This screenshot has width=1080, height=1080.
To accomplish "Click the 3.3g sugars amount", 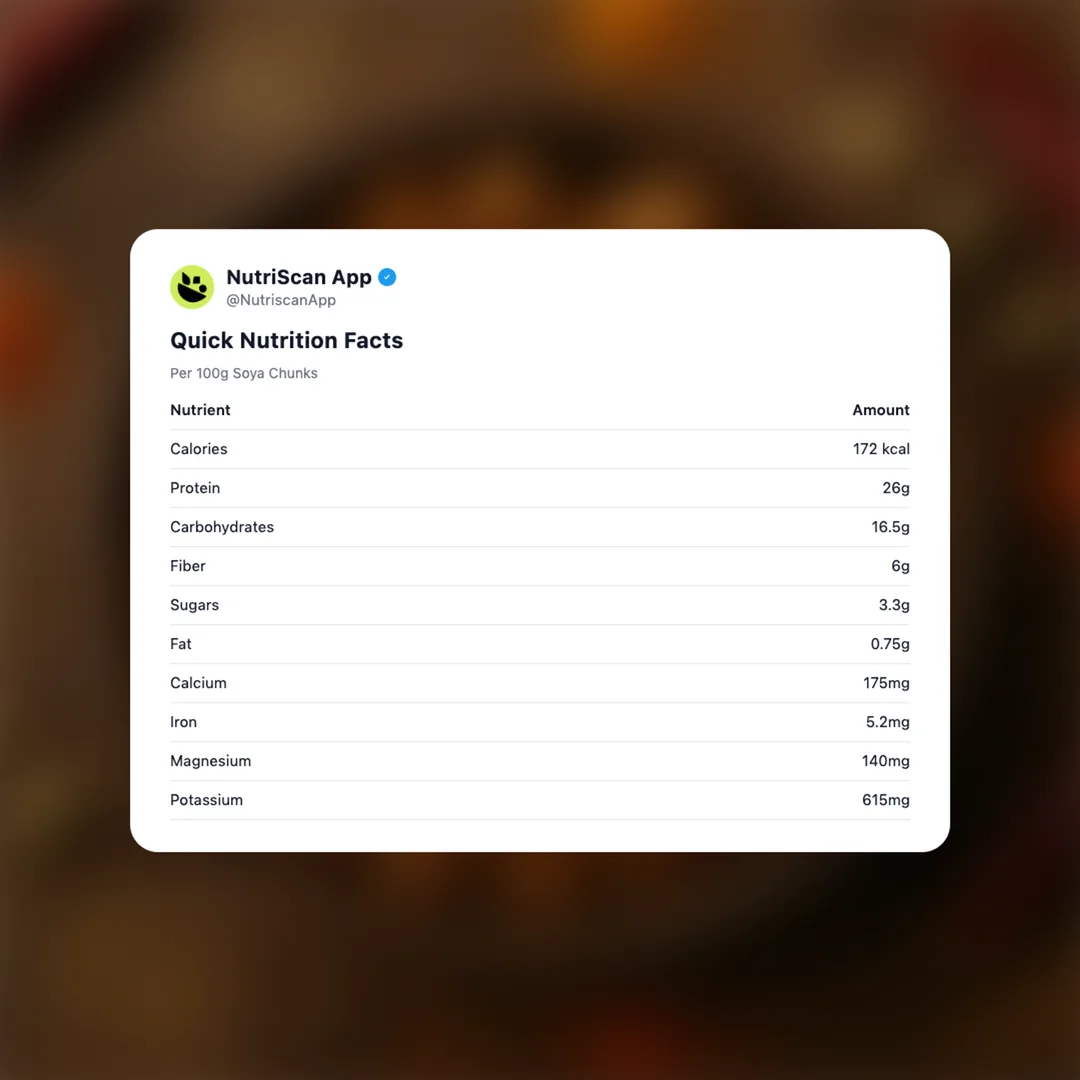I will [x=894, y=605].
